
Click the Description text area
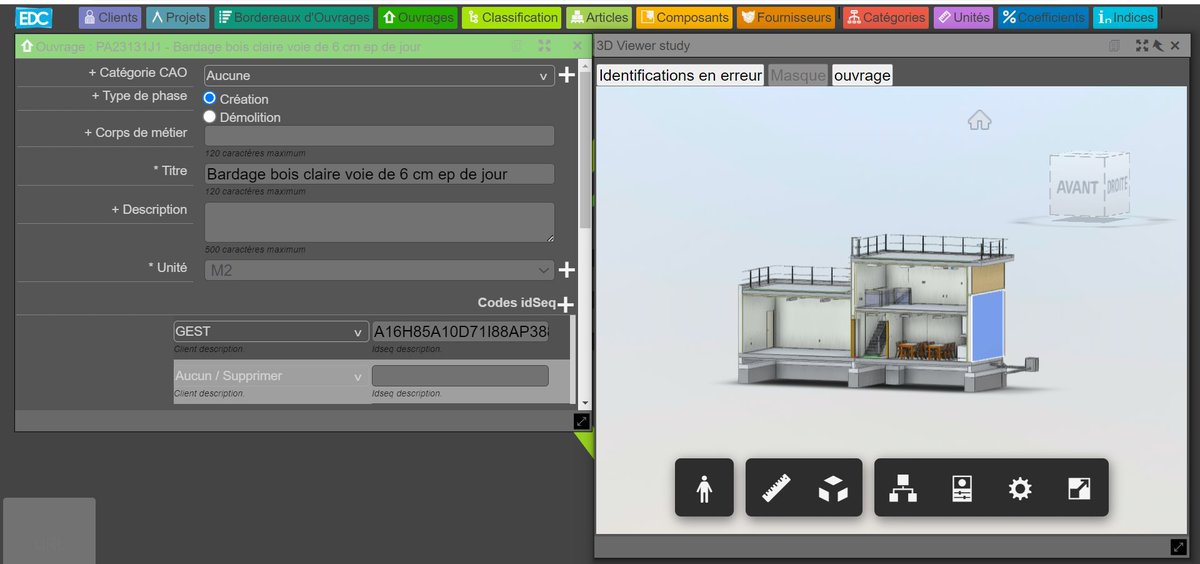(x=379, y=222)
